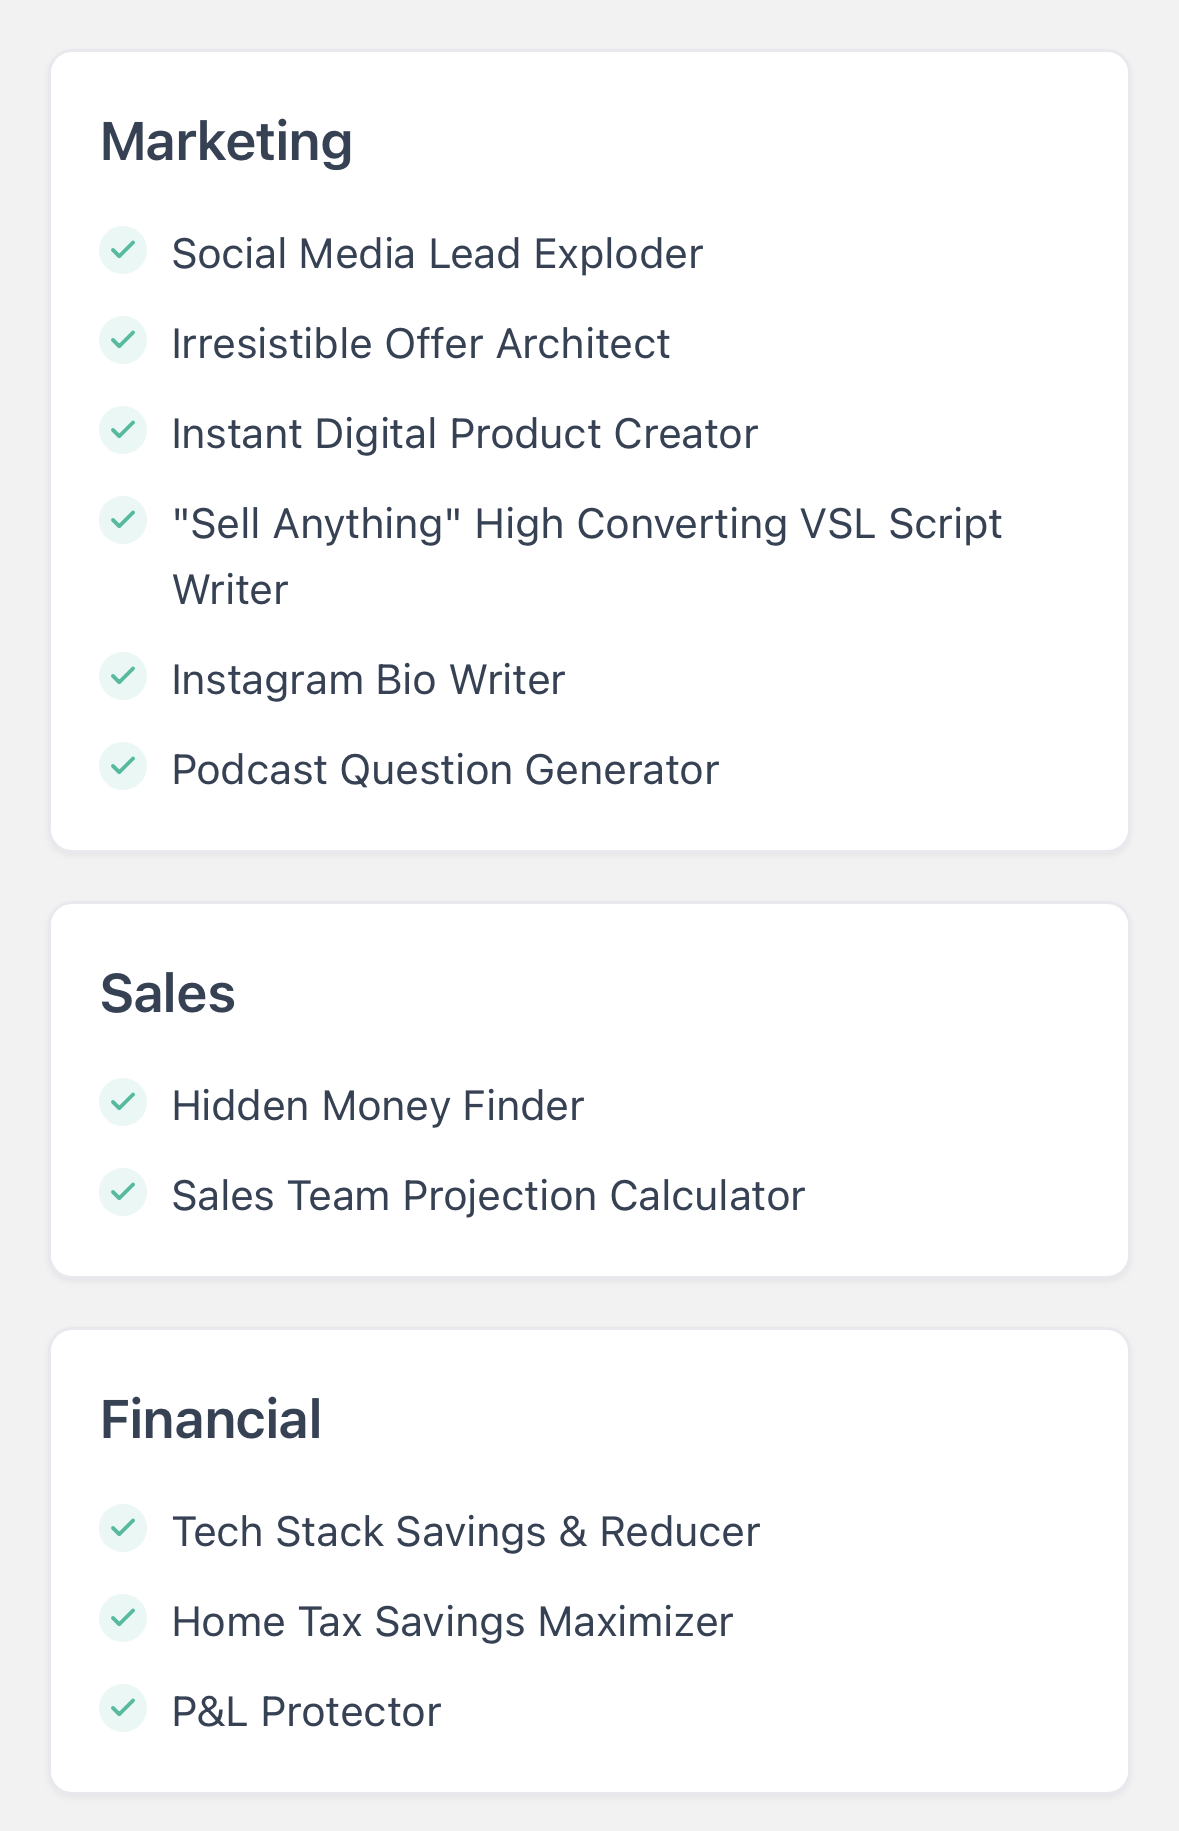Image resolution: width=1179 pixels, height=1831 pixels.
Task: Open the Home Tax Savings Maximizer entry
Action: click(452, 1622)
